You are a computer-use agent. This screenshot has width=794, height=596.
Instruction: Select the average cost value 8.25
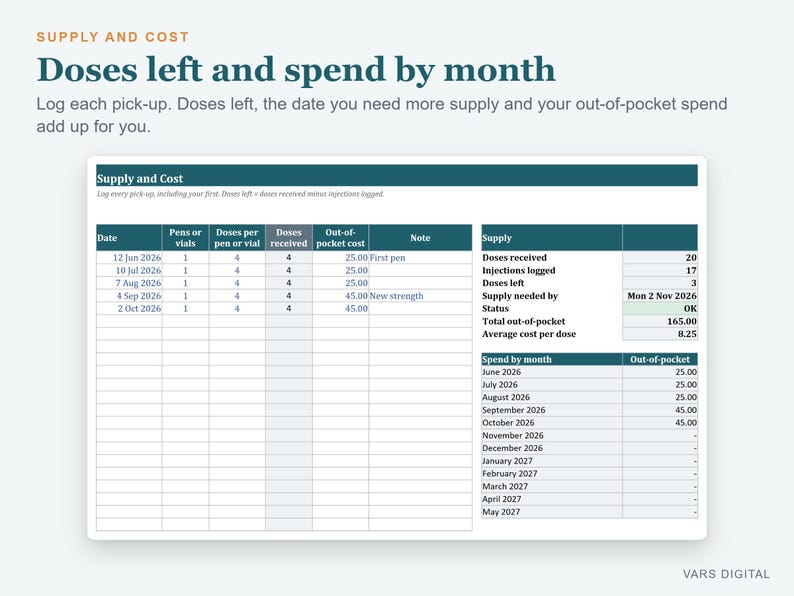tap(660, 334)
